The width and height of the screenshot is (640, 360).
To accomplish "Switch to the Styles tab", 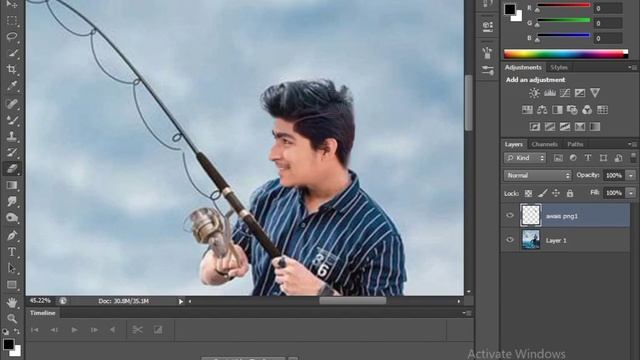I will [x=559, y=67].
